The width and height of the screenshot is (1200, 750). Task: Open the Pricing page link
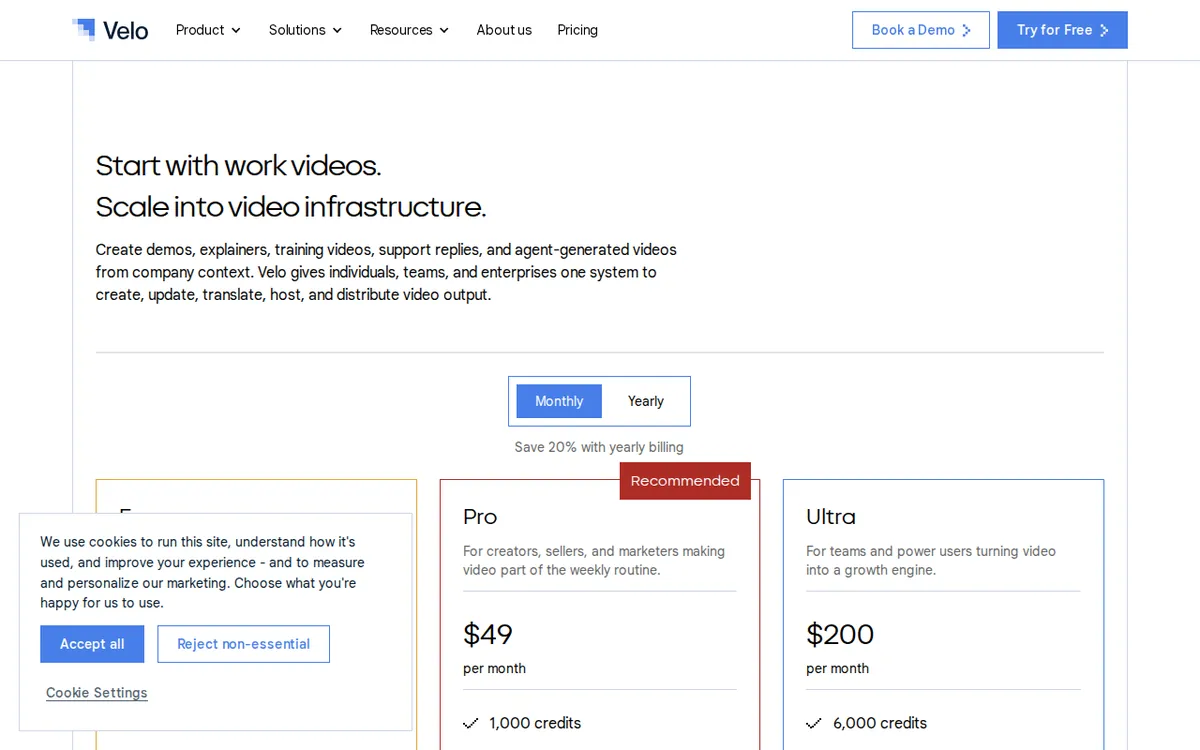(x=578, y=30)
